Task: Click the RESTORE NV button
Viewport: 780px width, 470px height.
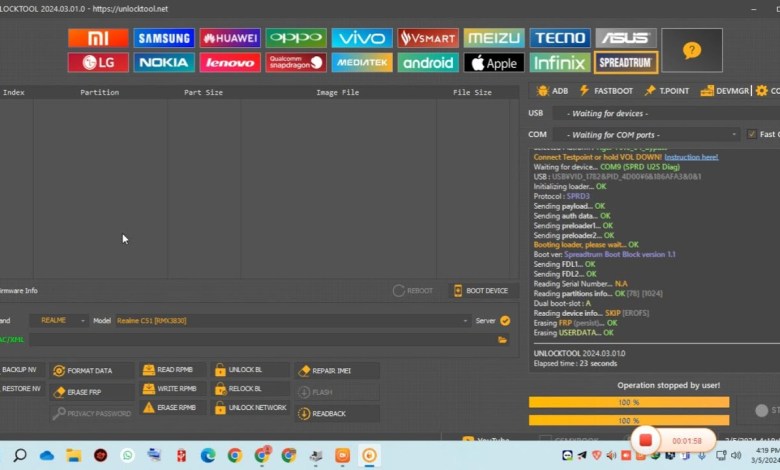Action: tap(21, 388)
